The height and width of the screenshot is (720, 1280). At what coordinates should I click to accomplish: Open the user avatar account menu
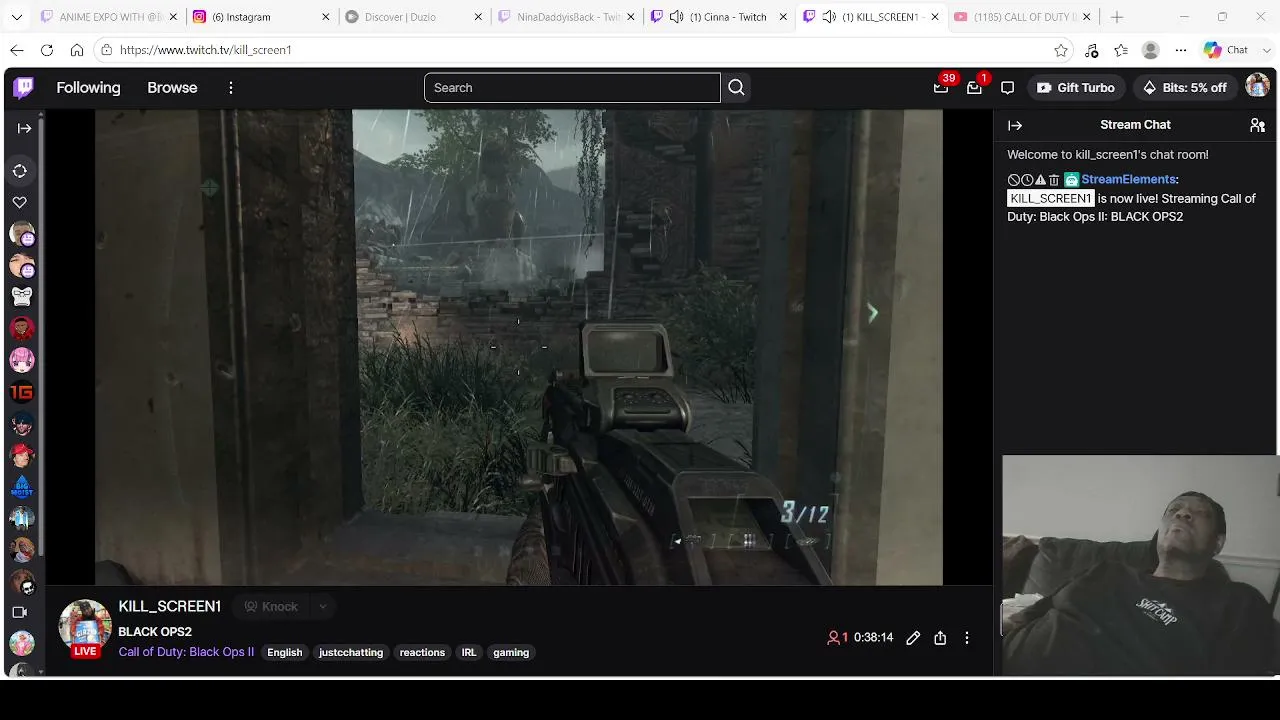coord(1257,88)
